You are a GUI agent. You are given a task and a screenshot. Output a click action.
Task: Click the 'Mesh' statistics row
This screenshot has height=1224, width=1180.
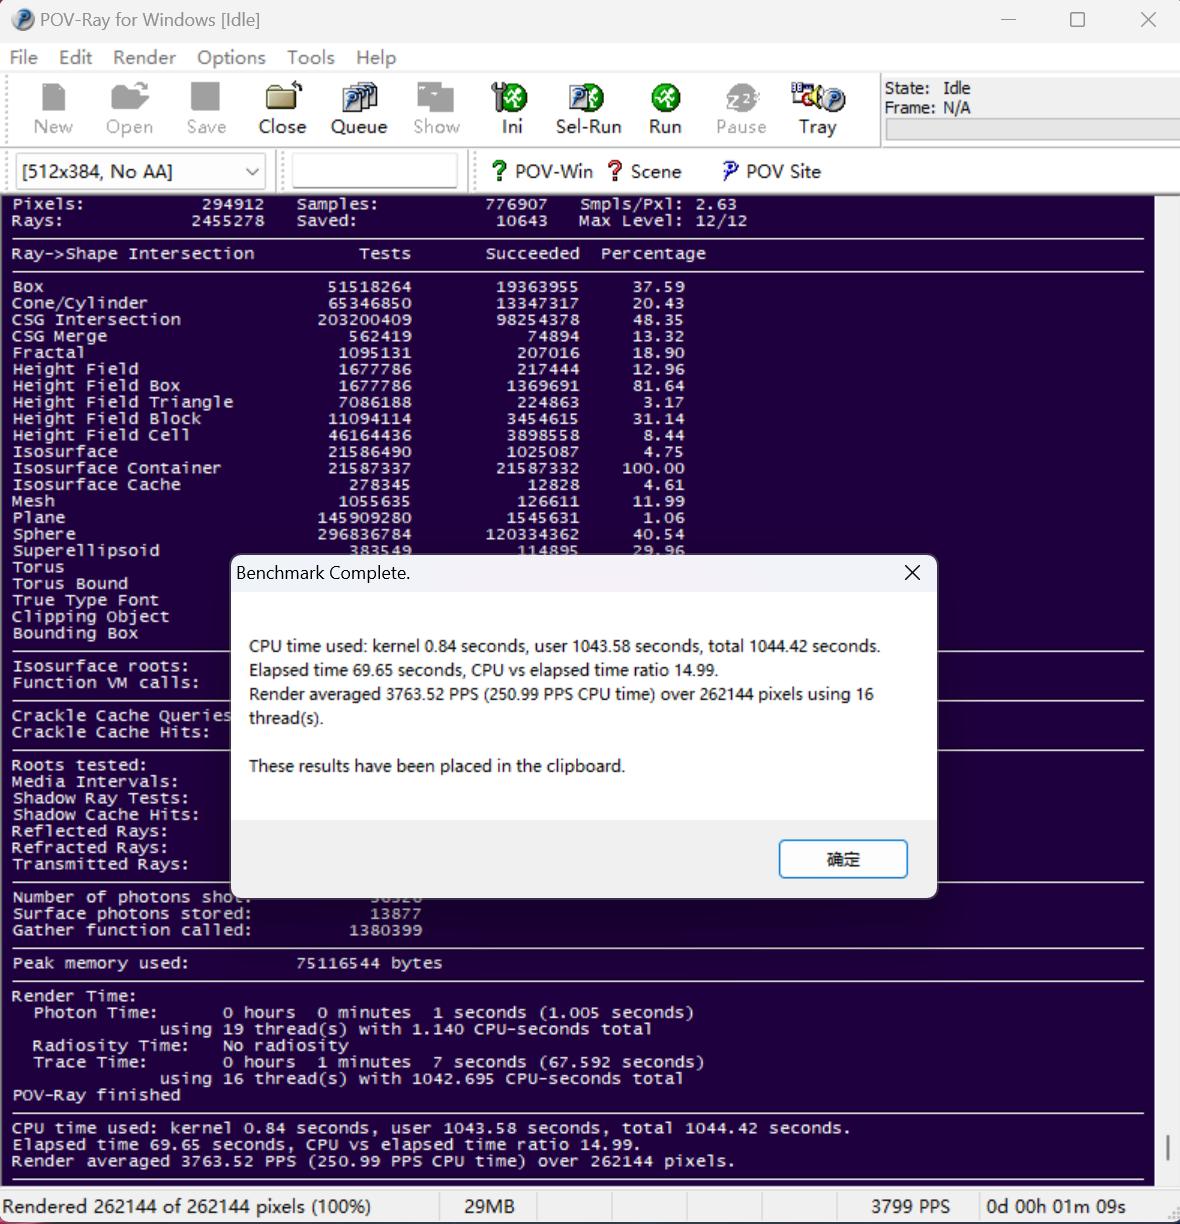348,501
